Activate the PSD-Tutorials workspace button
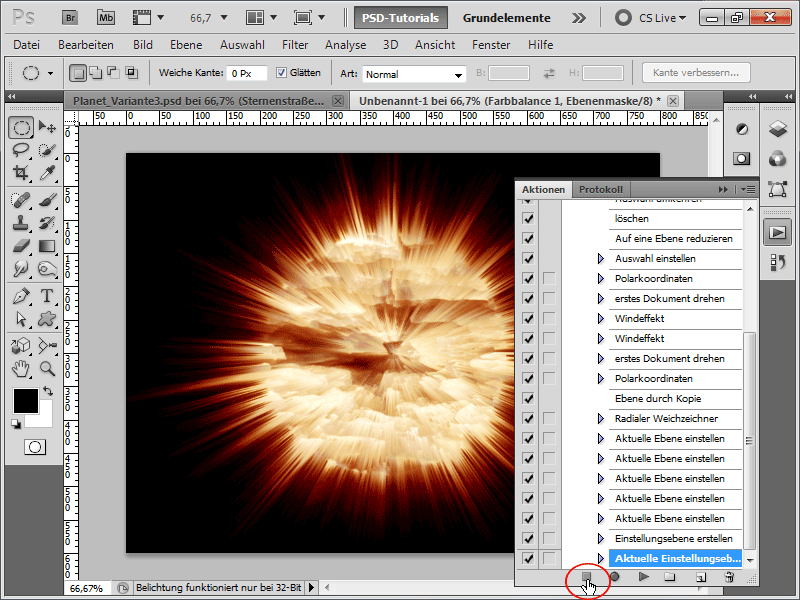 pyautogui.click(x=401, y=18)
